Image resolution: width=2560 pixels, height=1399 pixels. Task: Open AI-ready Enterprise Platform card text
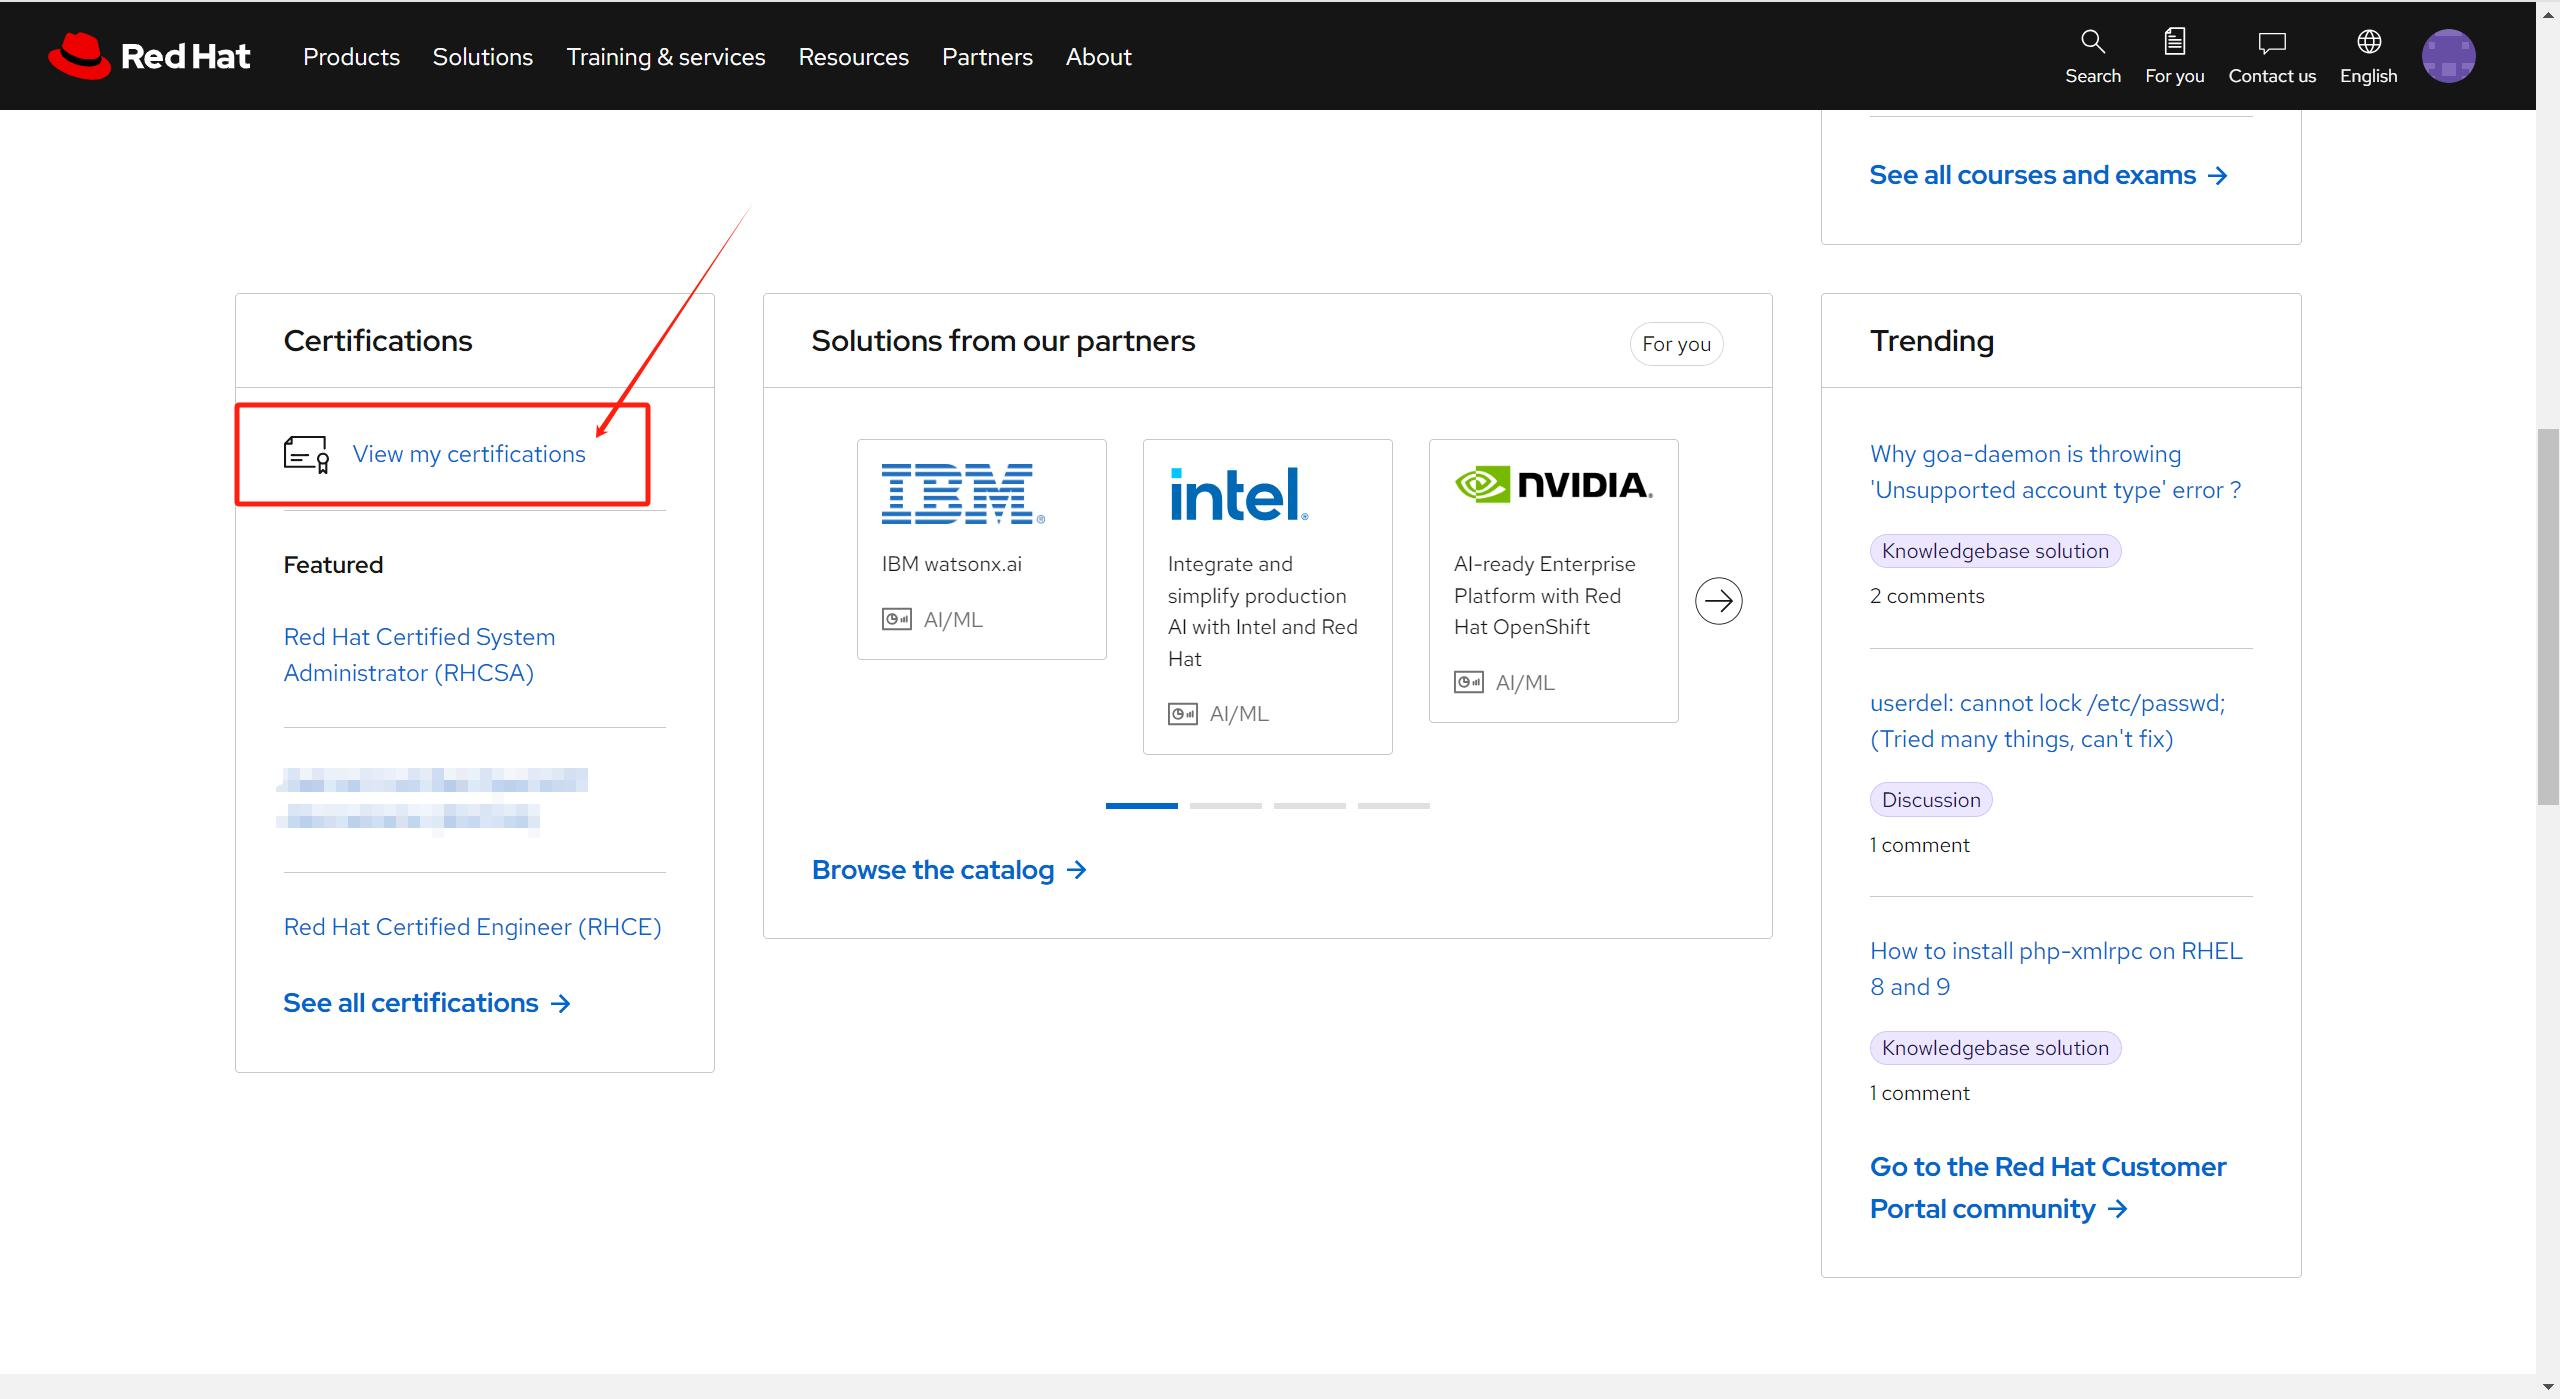pos(1544,595)
